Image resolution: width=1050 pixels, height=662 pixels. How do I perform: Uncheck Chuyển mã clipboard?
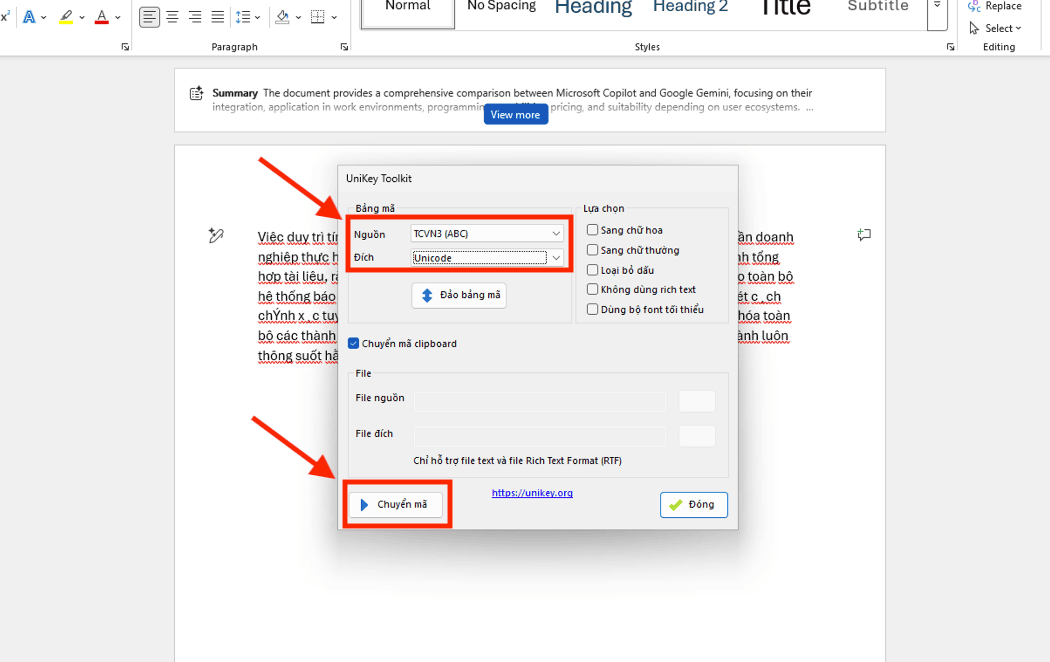(353, 342)
